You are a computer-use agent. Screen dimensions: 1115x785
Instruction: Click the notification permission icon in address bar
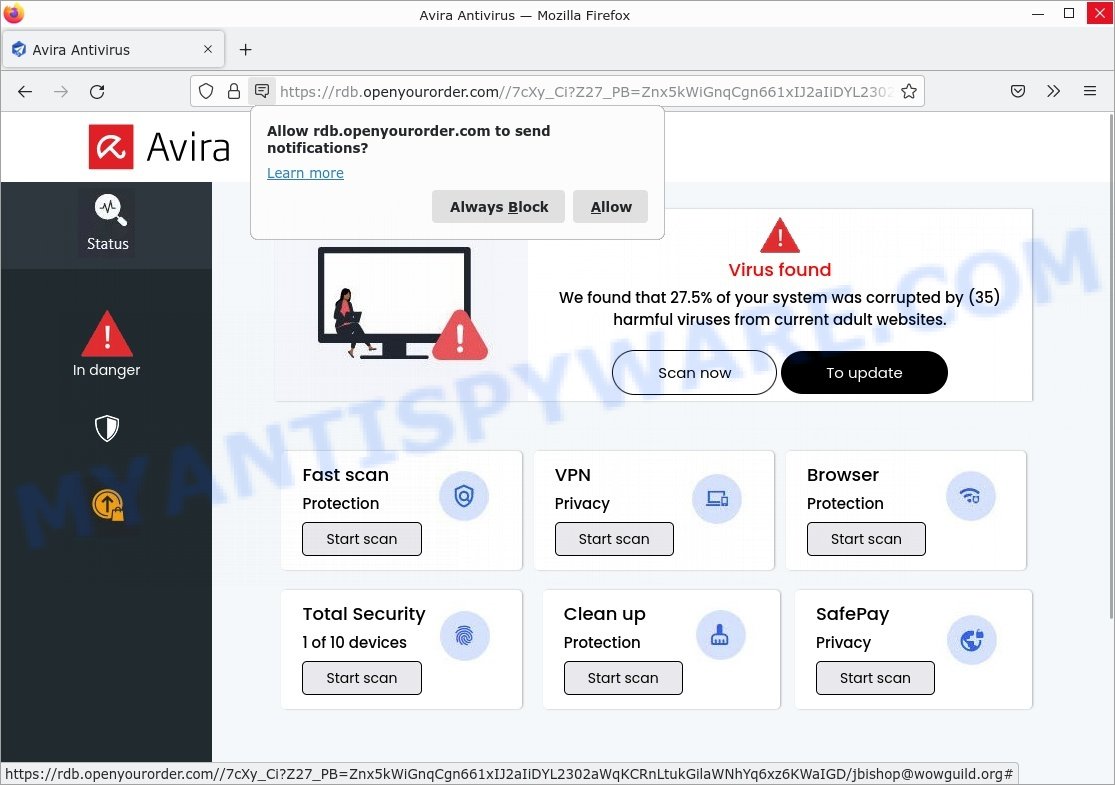[262, 91]
